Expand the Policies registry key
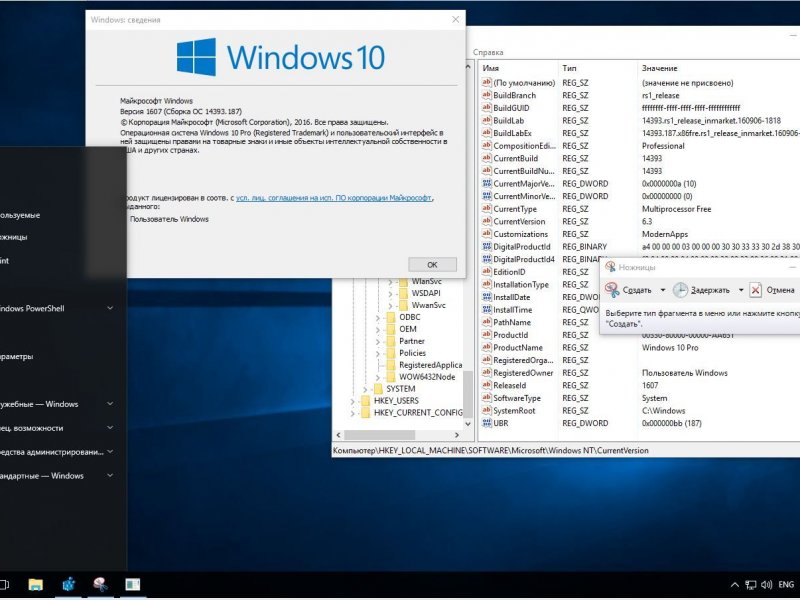This screenshot has height=600, width=800. tap(378, 353)
